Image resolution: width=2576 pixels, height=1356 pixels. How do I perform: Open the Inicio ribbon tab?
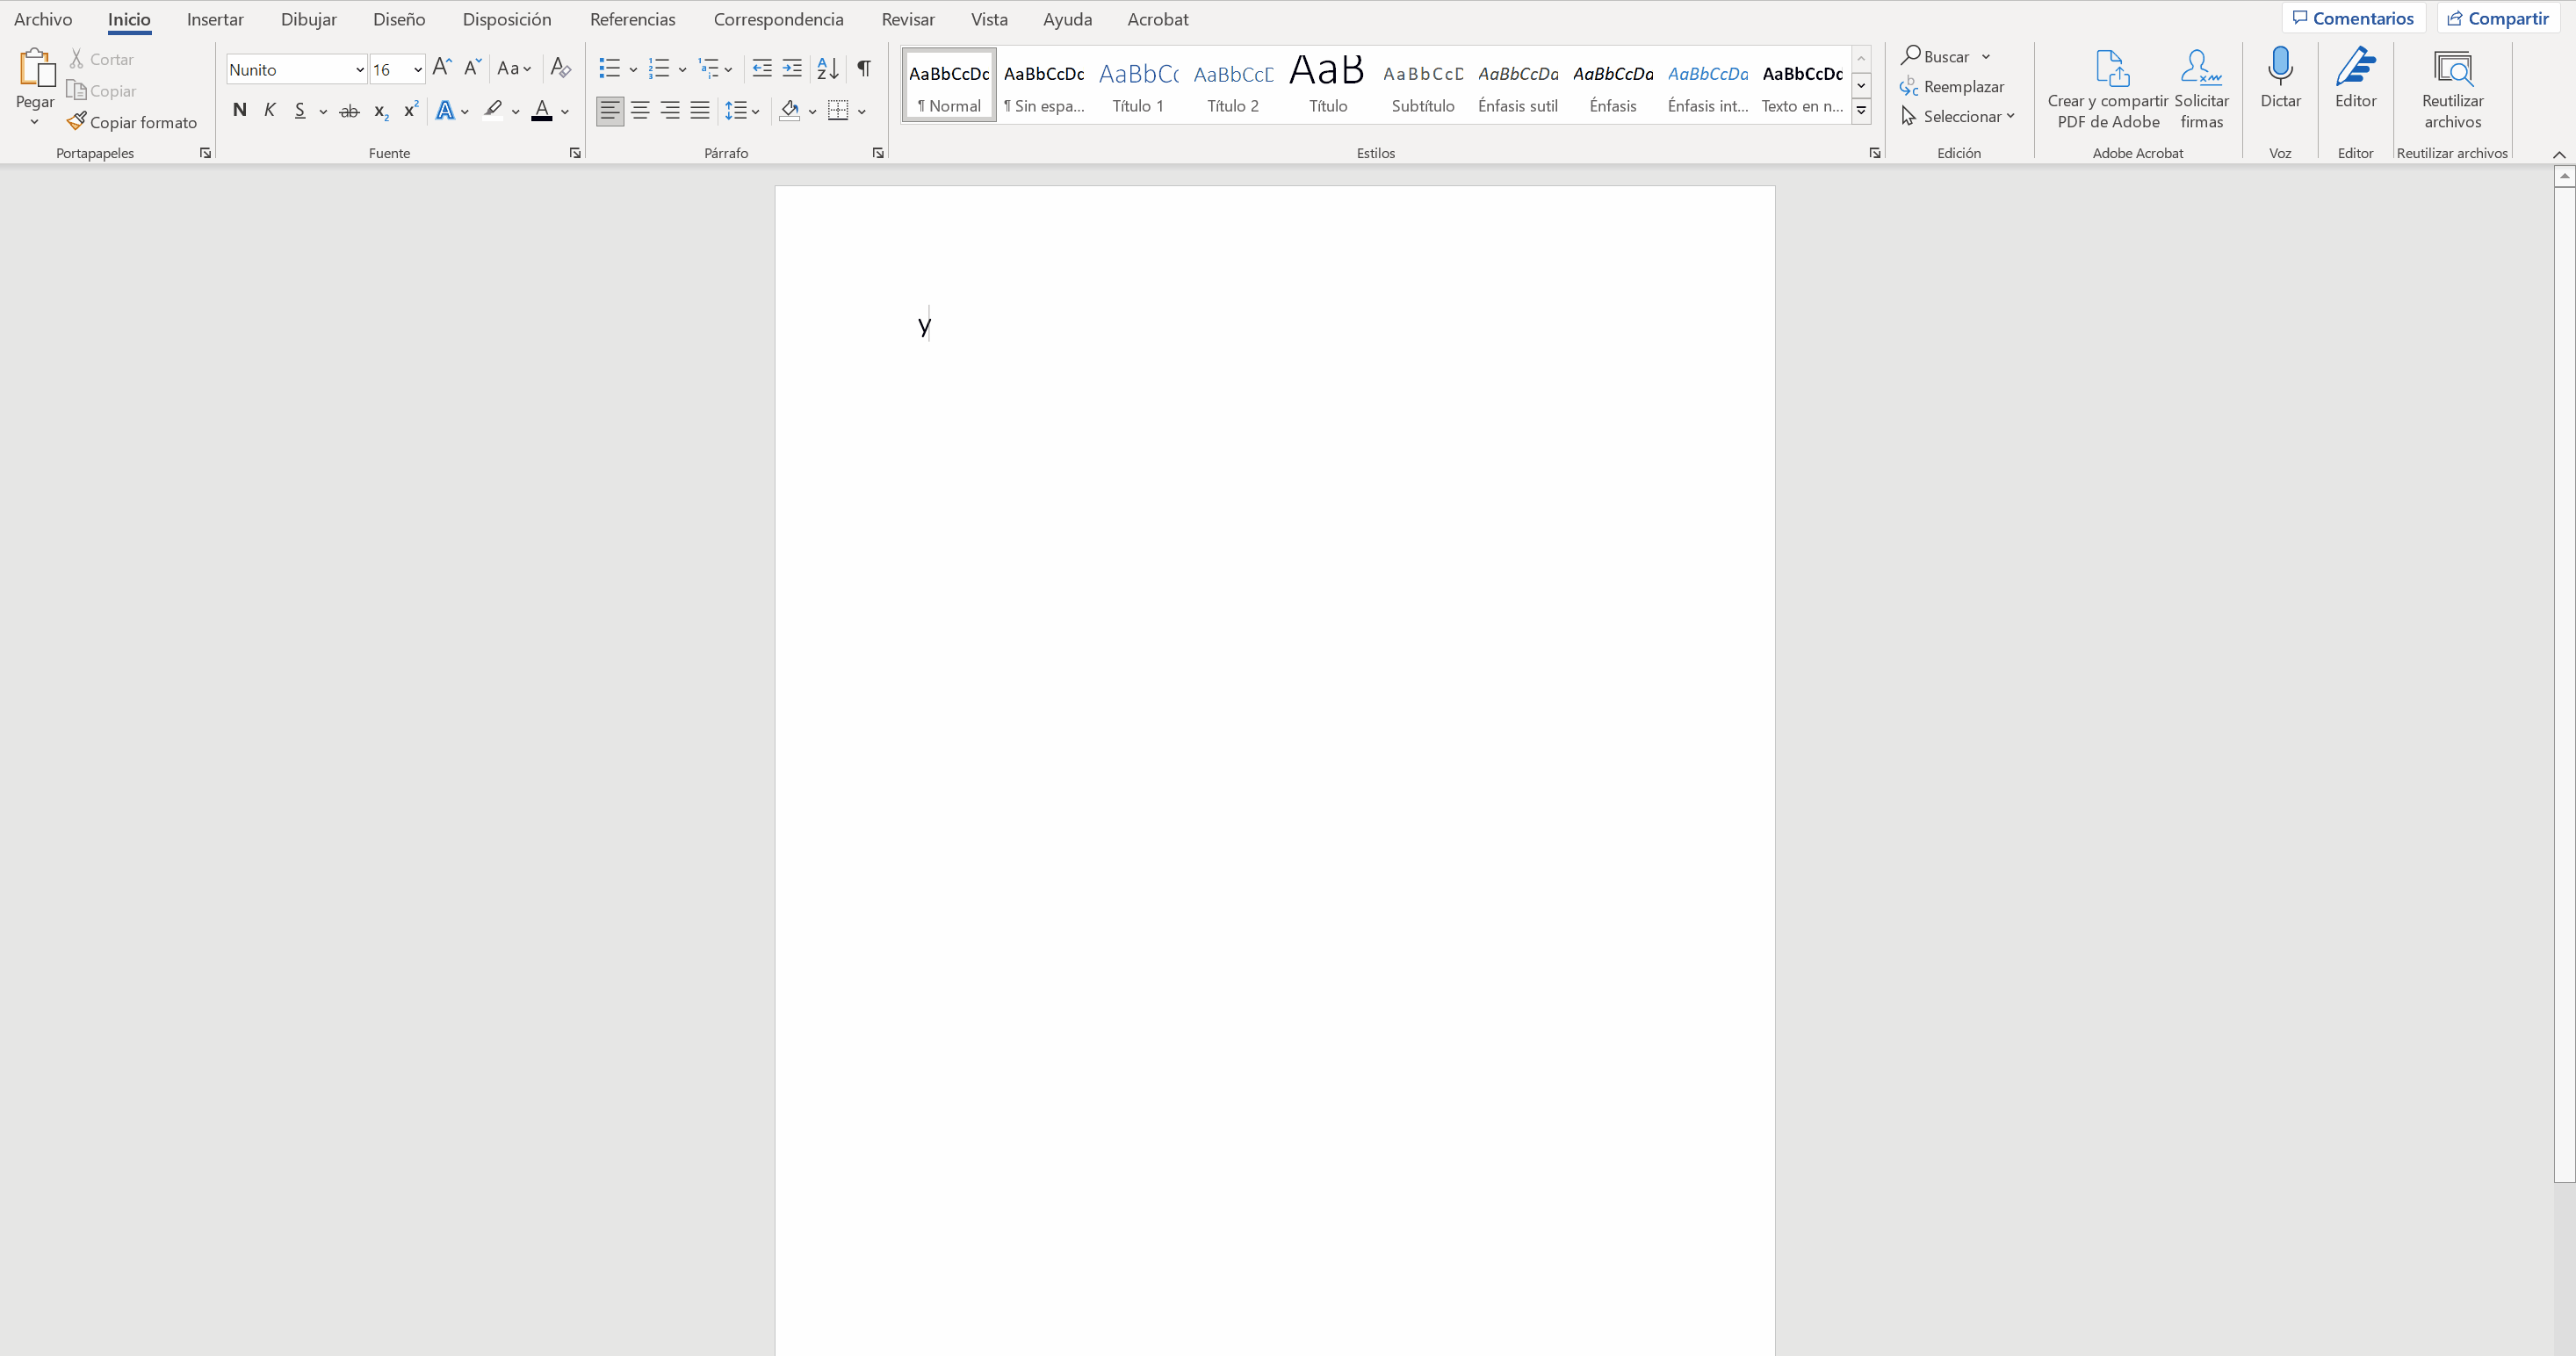tap(129, 18)
